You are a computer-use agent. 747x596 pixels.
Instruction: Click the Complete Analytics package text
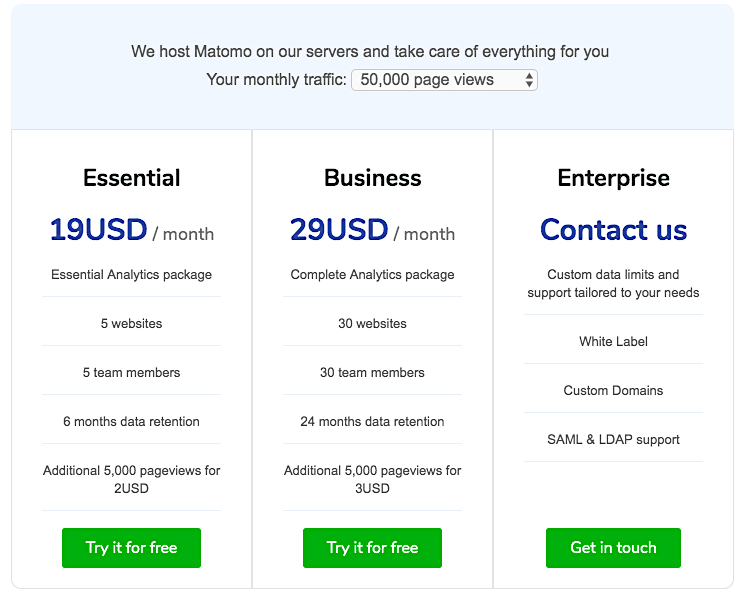tap(373, 274)
